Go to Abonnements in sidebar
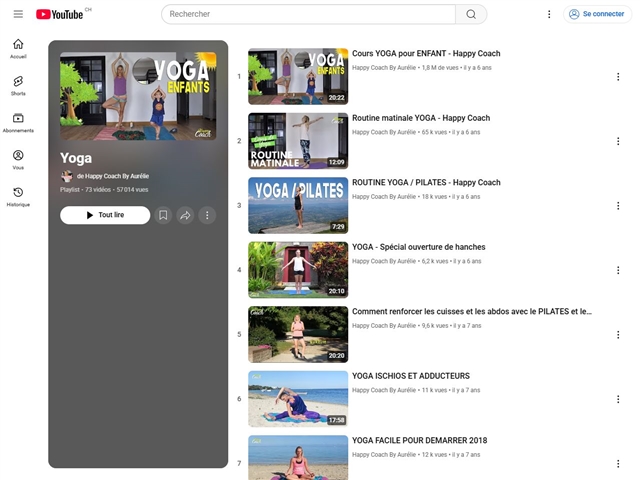Image resolution: width=640 pixels, height=480 pixels. (x=18, y=123)
